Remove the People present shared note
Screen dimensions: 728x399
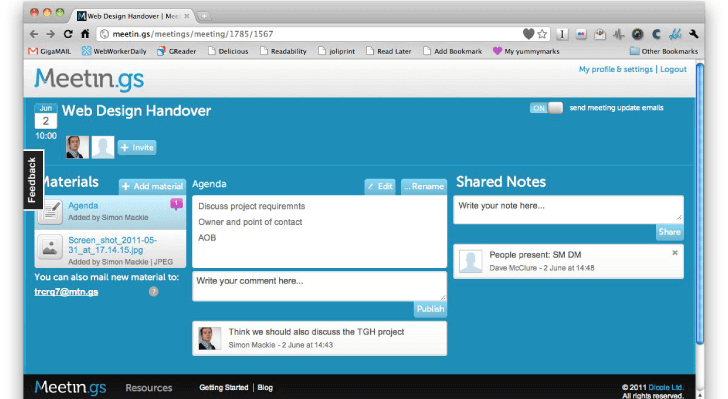point(675,253)
